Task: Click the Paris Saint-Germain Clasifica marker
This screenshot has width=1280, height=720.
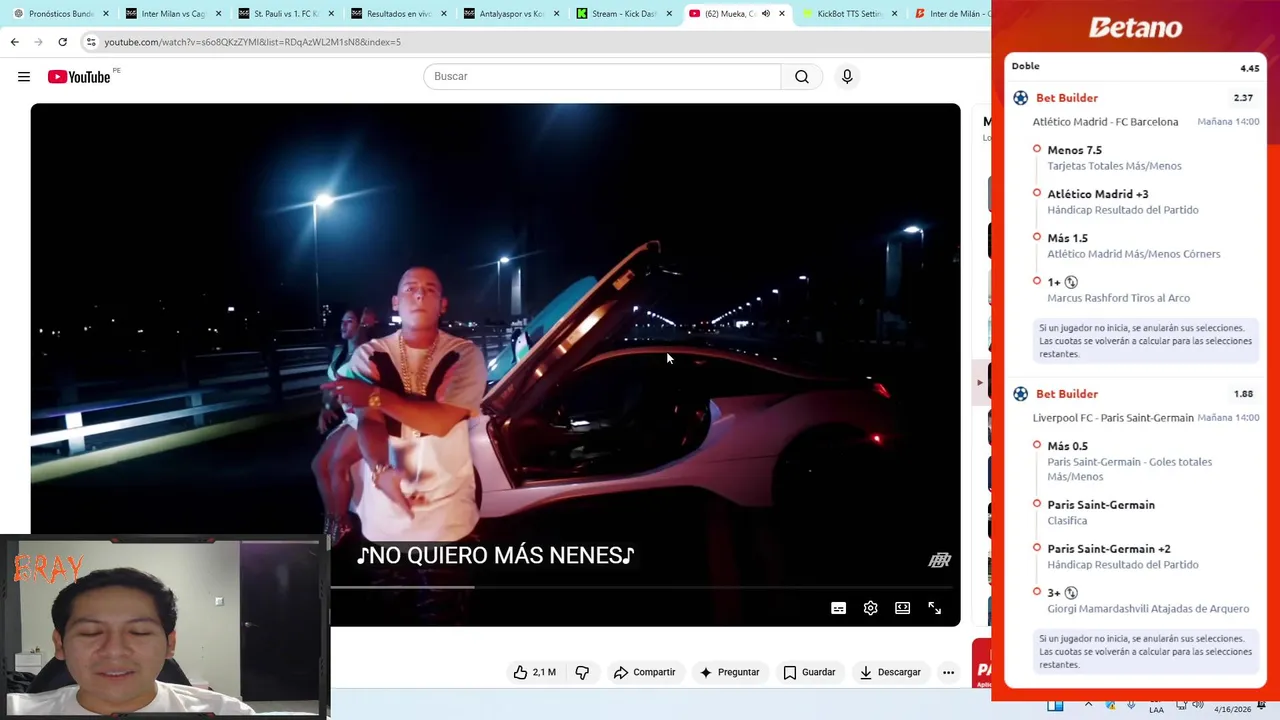Action: tap(1037, 504)
